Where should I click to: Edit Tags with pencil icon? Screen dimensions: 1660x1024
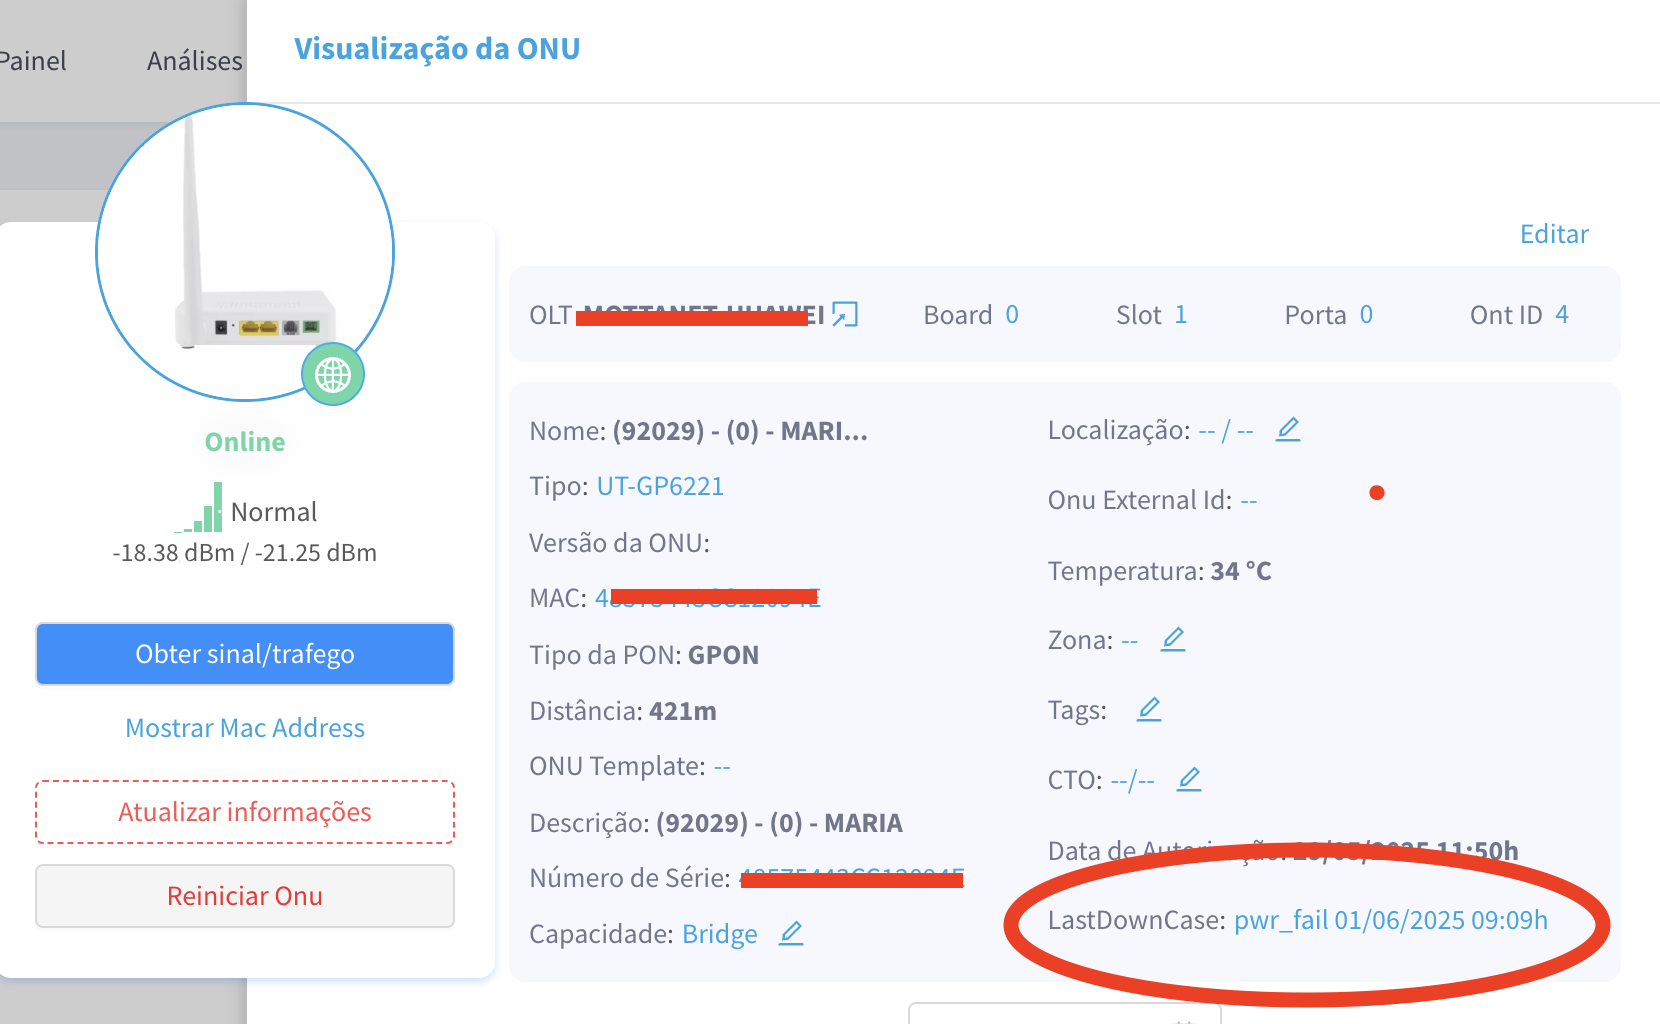coord(1149,709)
